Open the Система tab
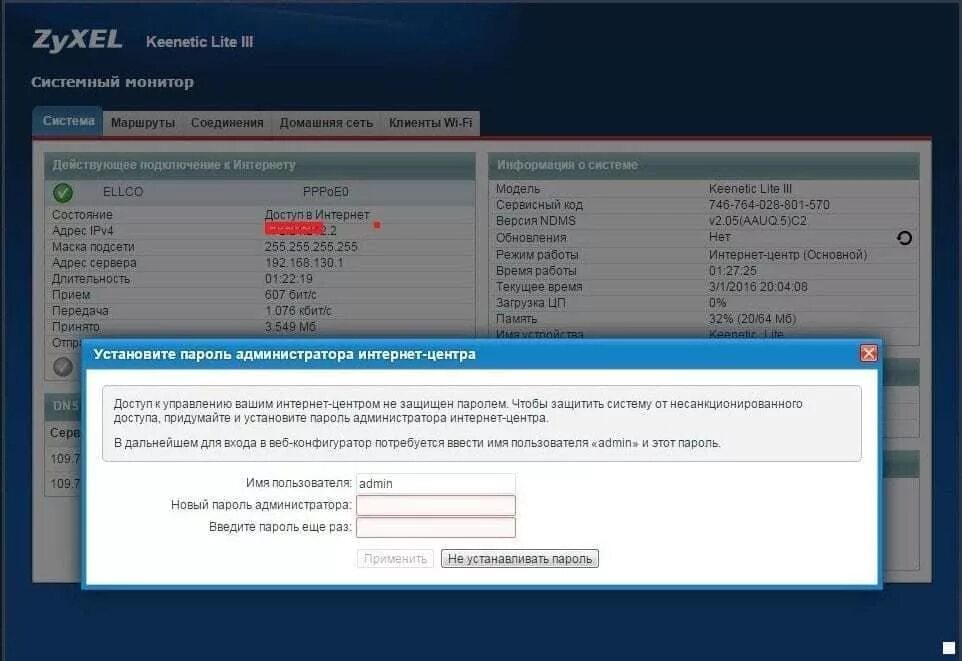The image size is (962, 661). click(69, 121)
